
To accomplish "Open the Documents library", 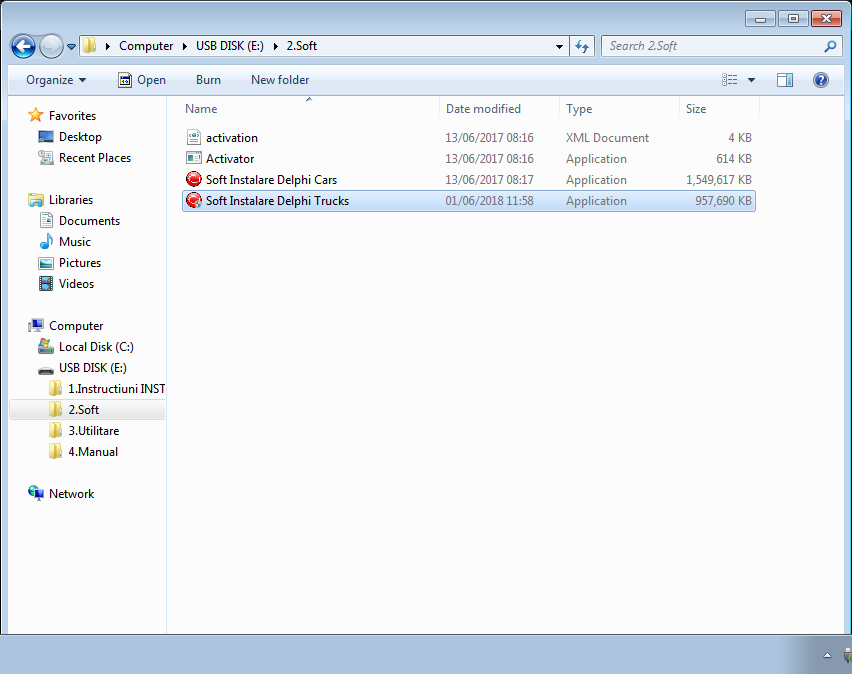I will click(89, 221).
